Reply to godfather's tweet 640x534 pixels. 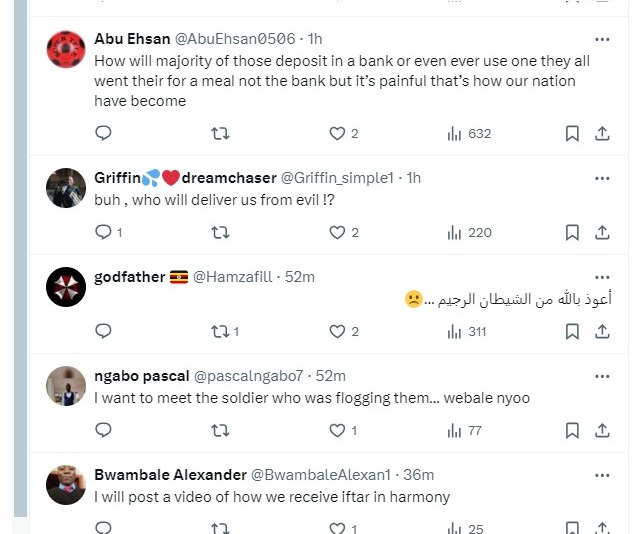pyautogui.click(x=103, y=331)
